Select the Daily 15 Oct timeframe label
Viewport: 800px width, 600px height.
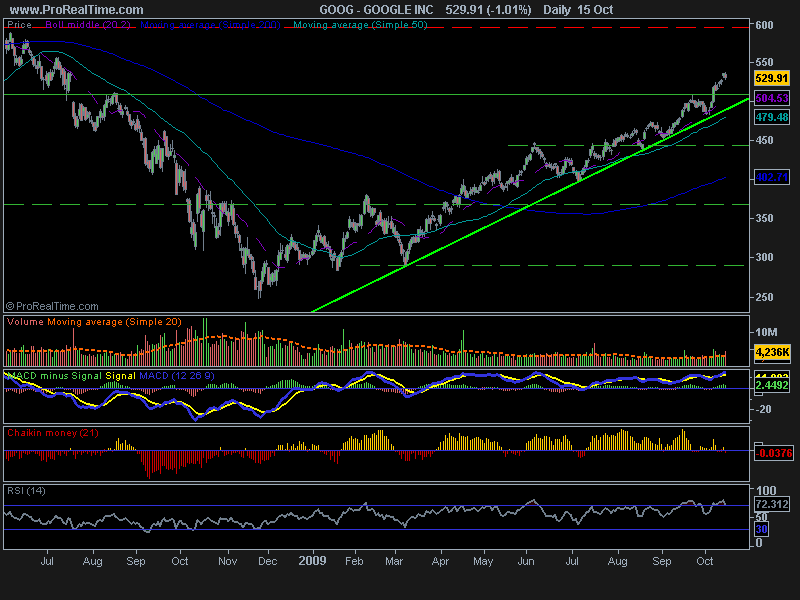pyautogui.click(x=578, y=10)
